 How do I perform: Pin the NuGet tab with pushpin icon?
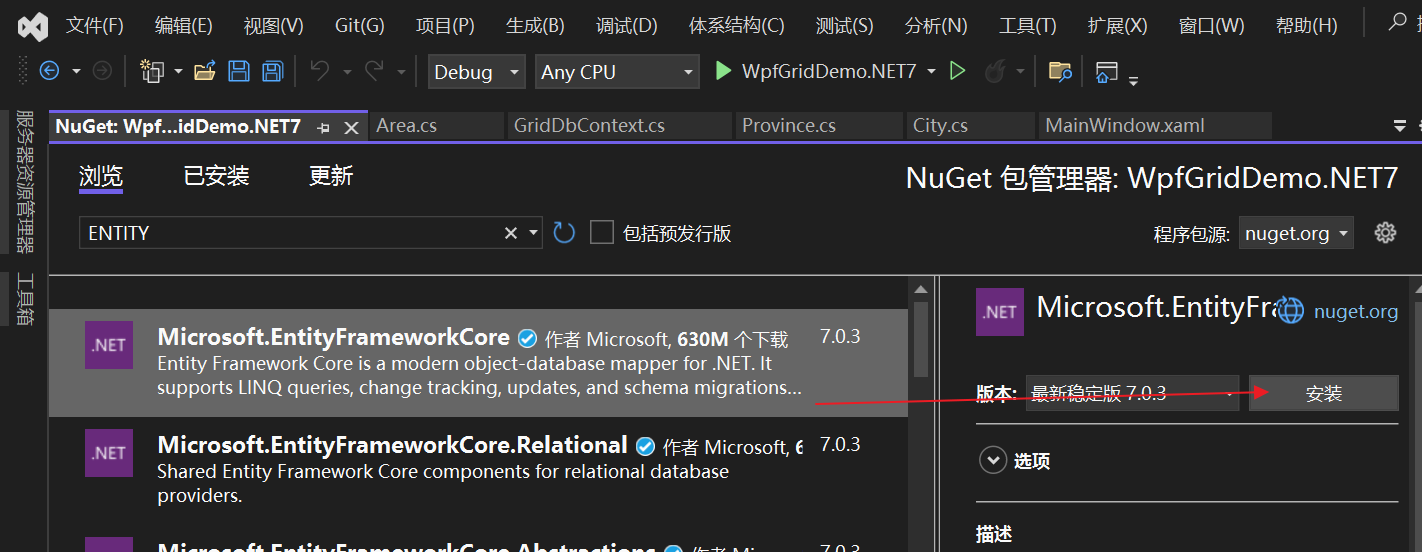323,127
